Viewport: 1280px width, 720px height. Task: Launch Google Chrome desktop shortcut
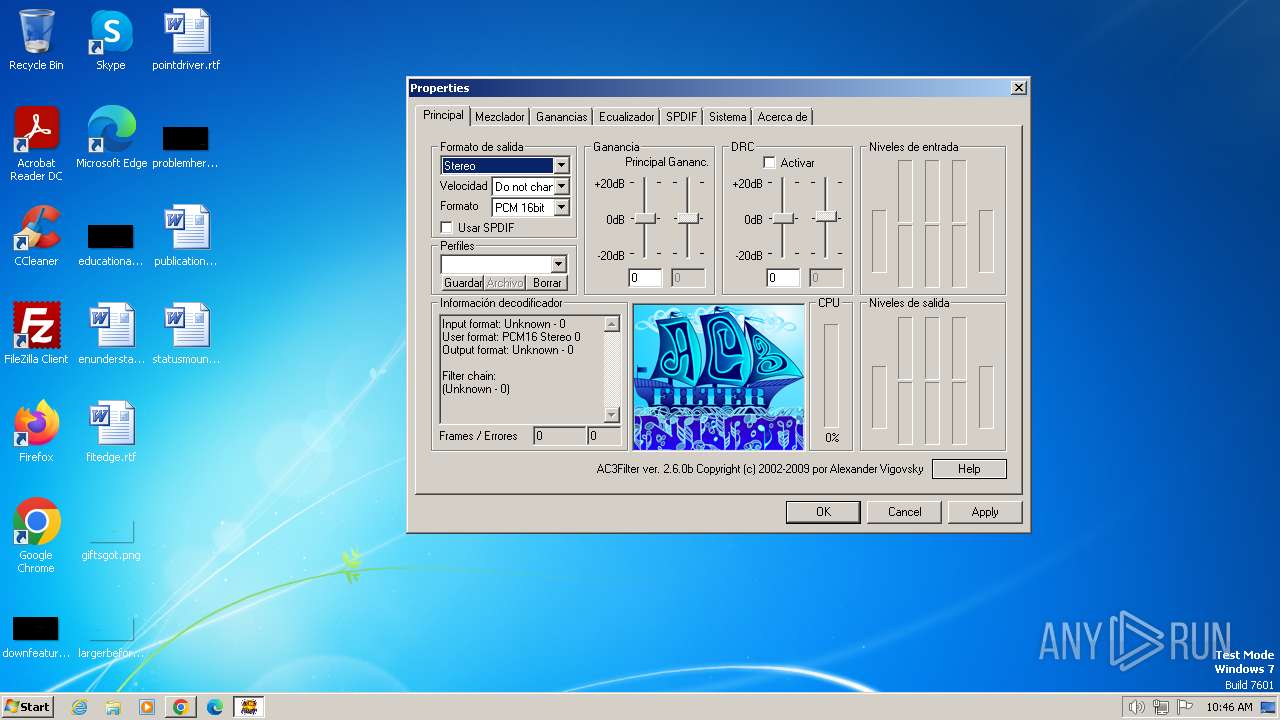[36, 536]
